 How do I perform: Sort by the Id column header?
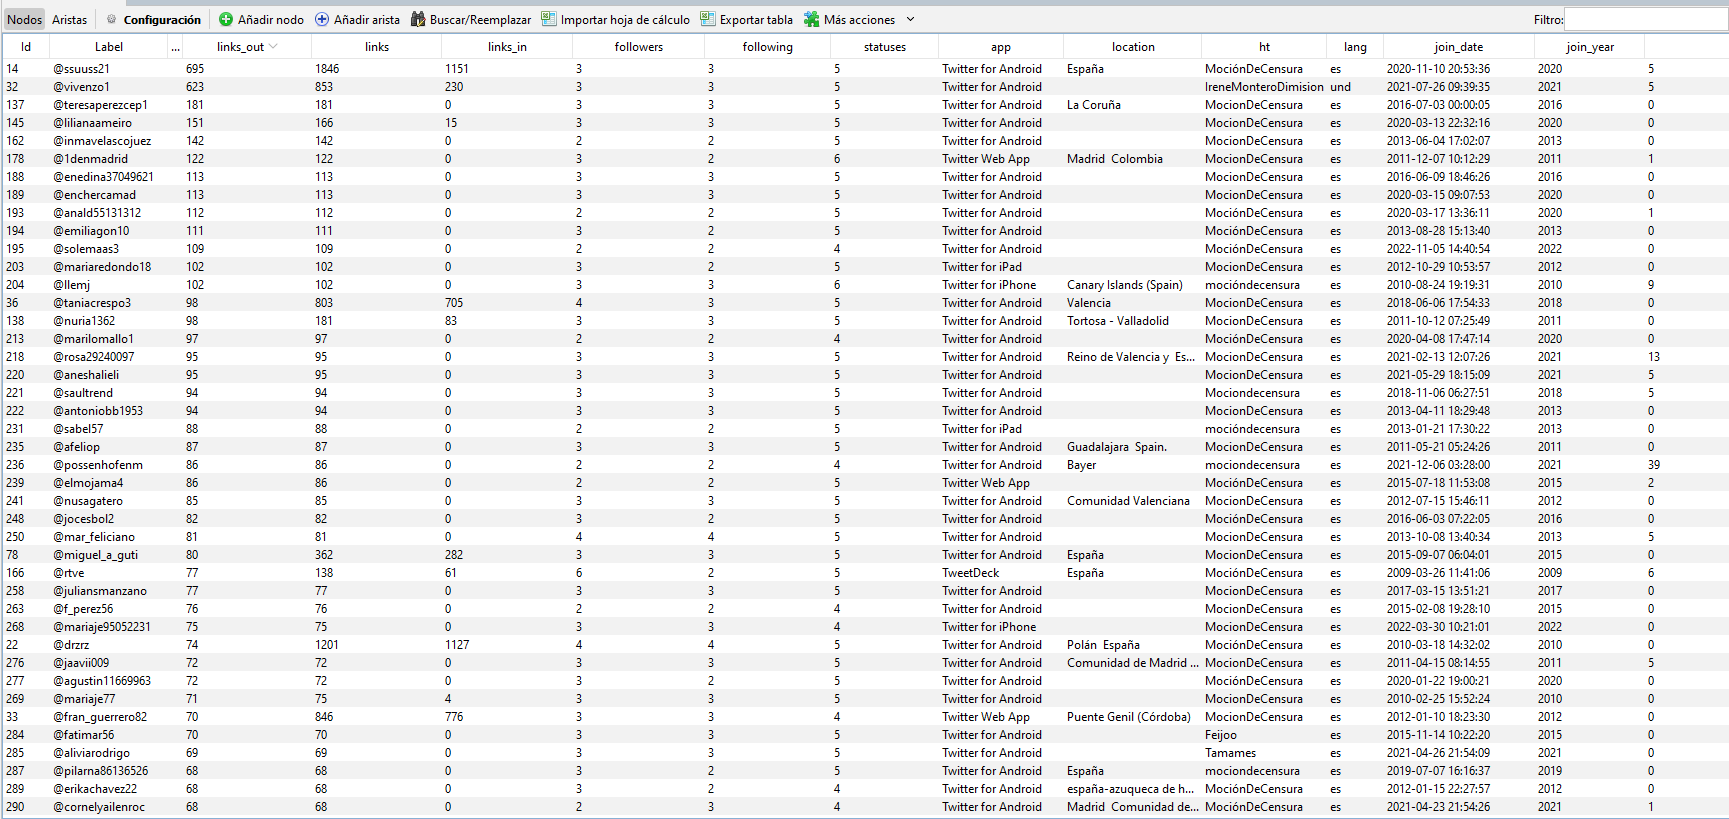[26, 47]
